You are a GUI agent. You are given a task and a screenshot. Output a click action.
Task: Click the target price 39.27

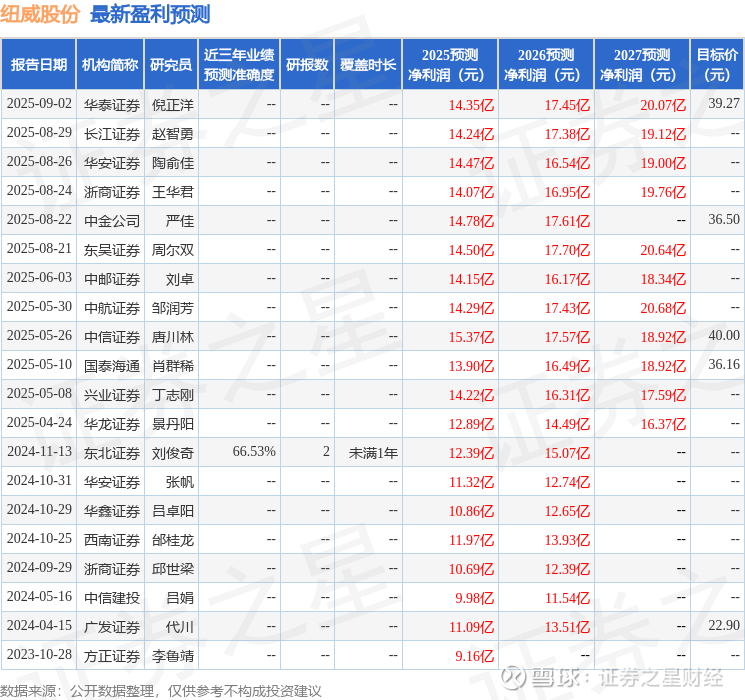click(724, 103)
